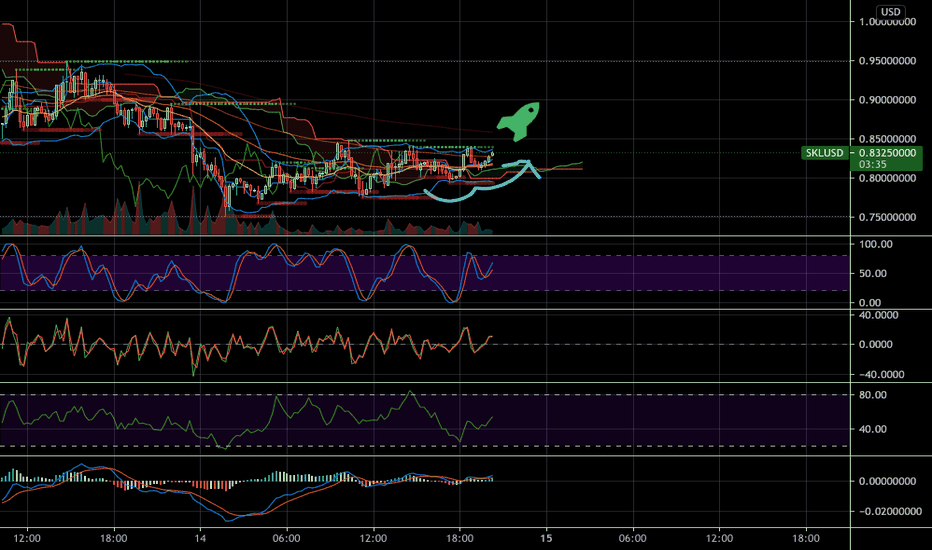The width and height of the screenshot is (932, 550).
Task: Click the 0.75000000 price axis label
Action: pos(887,217)
